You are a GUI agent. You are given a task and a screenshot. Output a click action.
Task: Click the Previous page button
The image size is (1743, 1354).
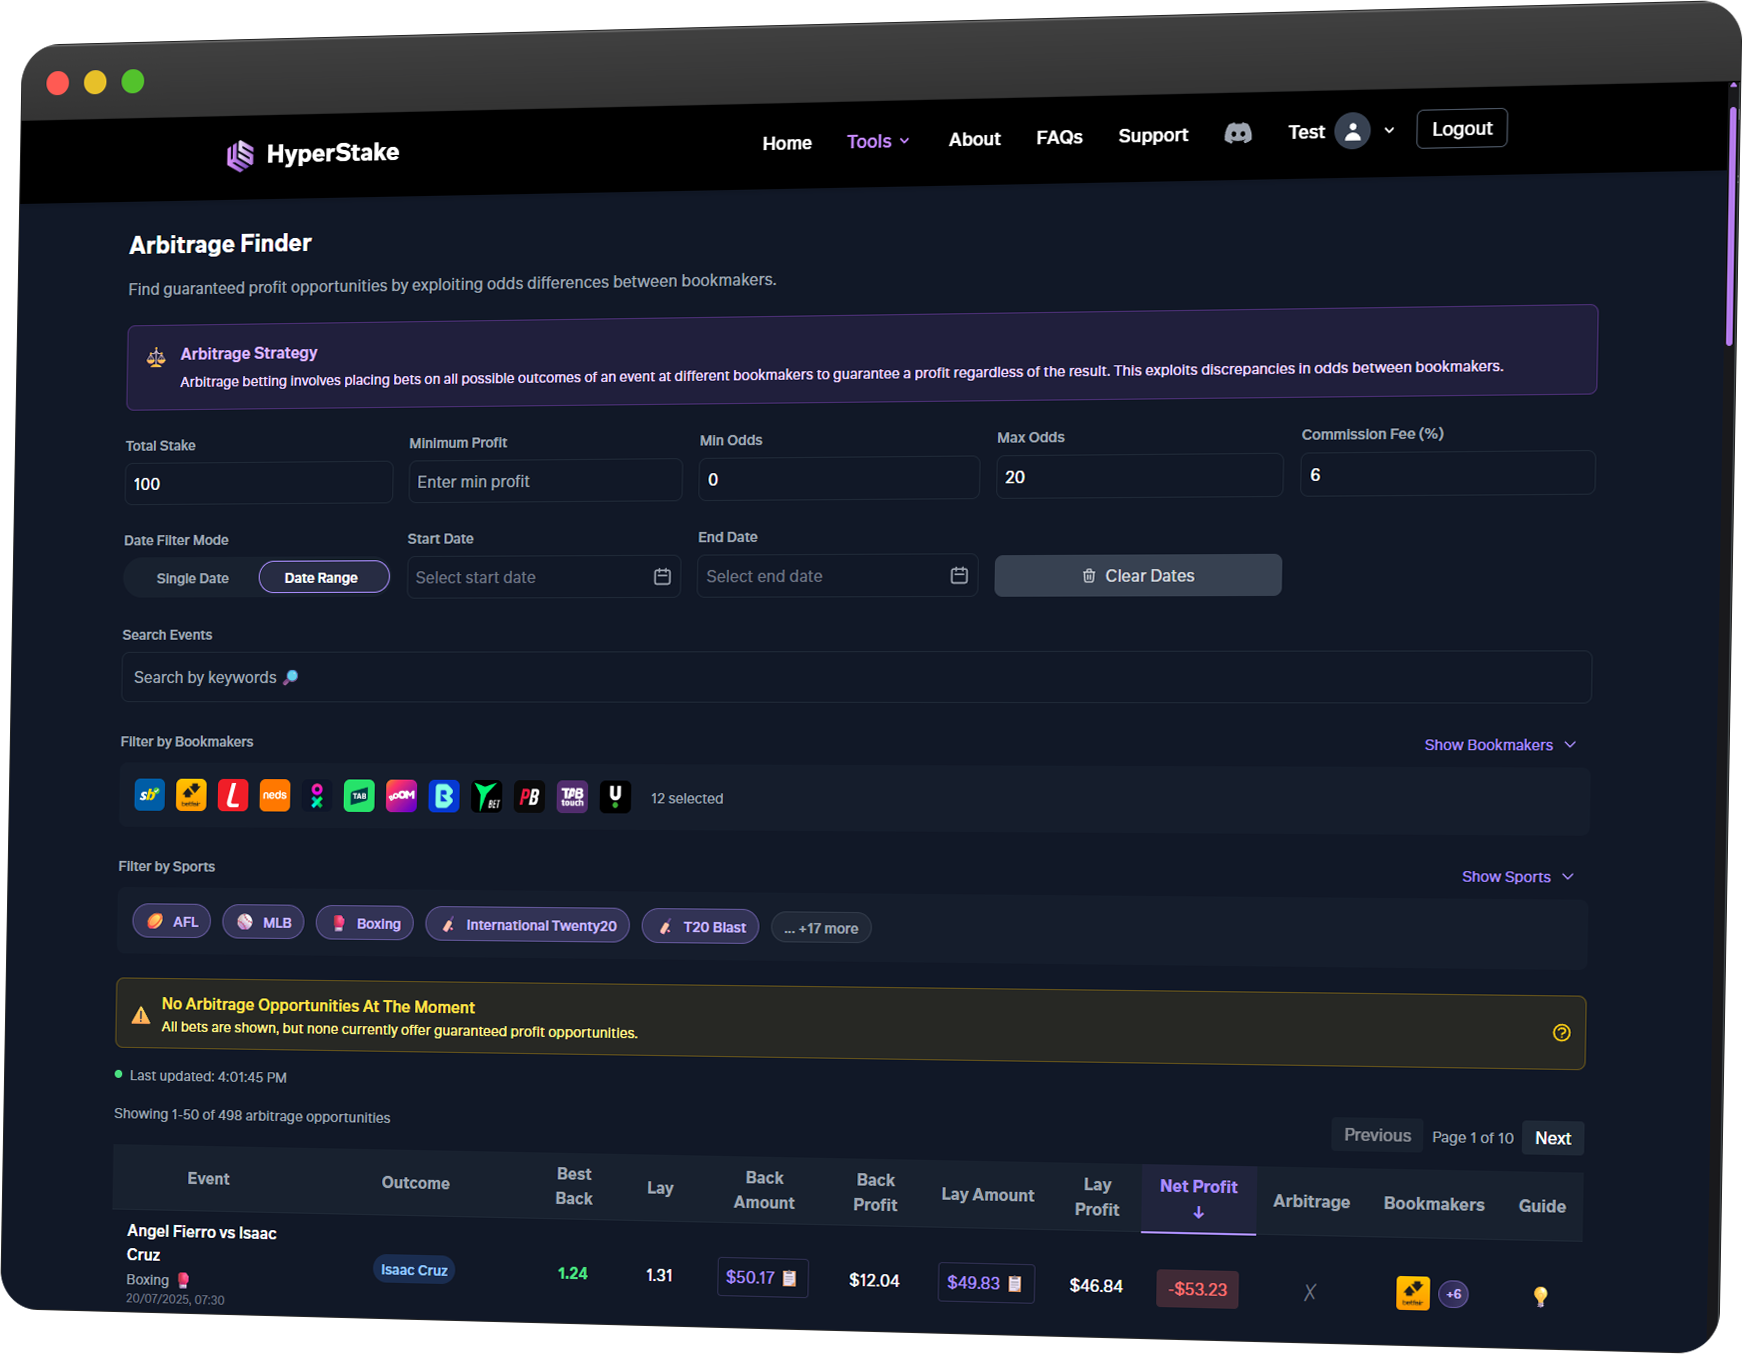tap(1377, 1135)
